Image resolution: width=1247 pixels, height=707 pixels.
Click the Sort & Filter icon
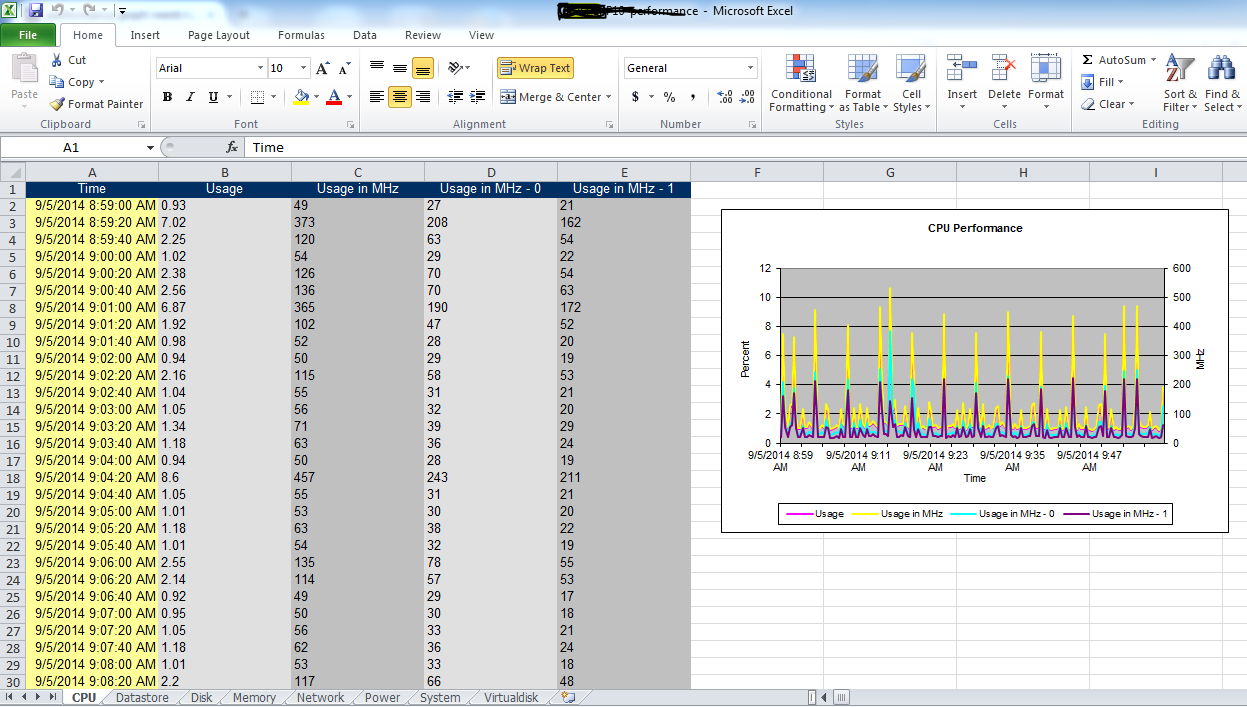1180,70
